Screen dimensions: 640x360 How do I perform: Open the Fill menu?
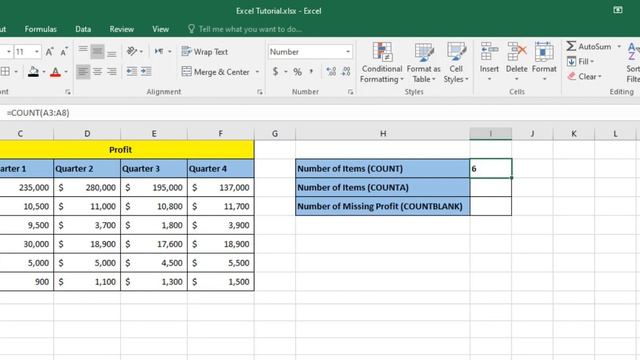[x=580, y=62]
